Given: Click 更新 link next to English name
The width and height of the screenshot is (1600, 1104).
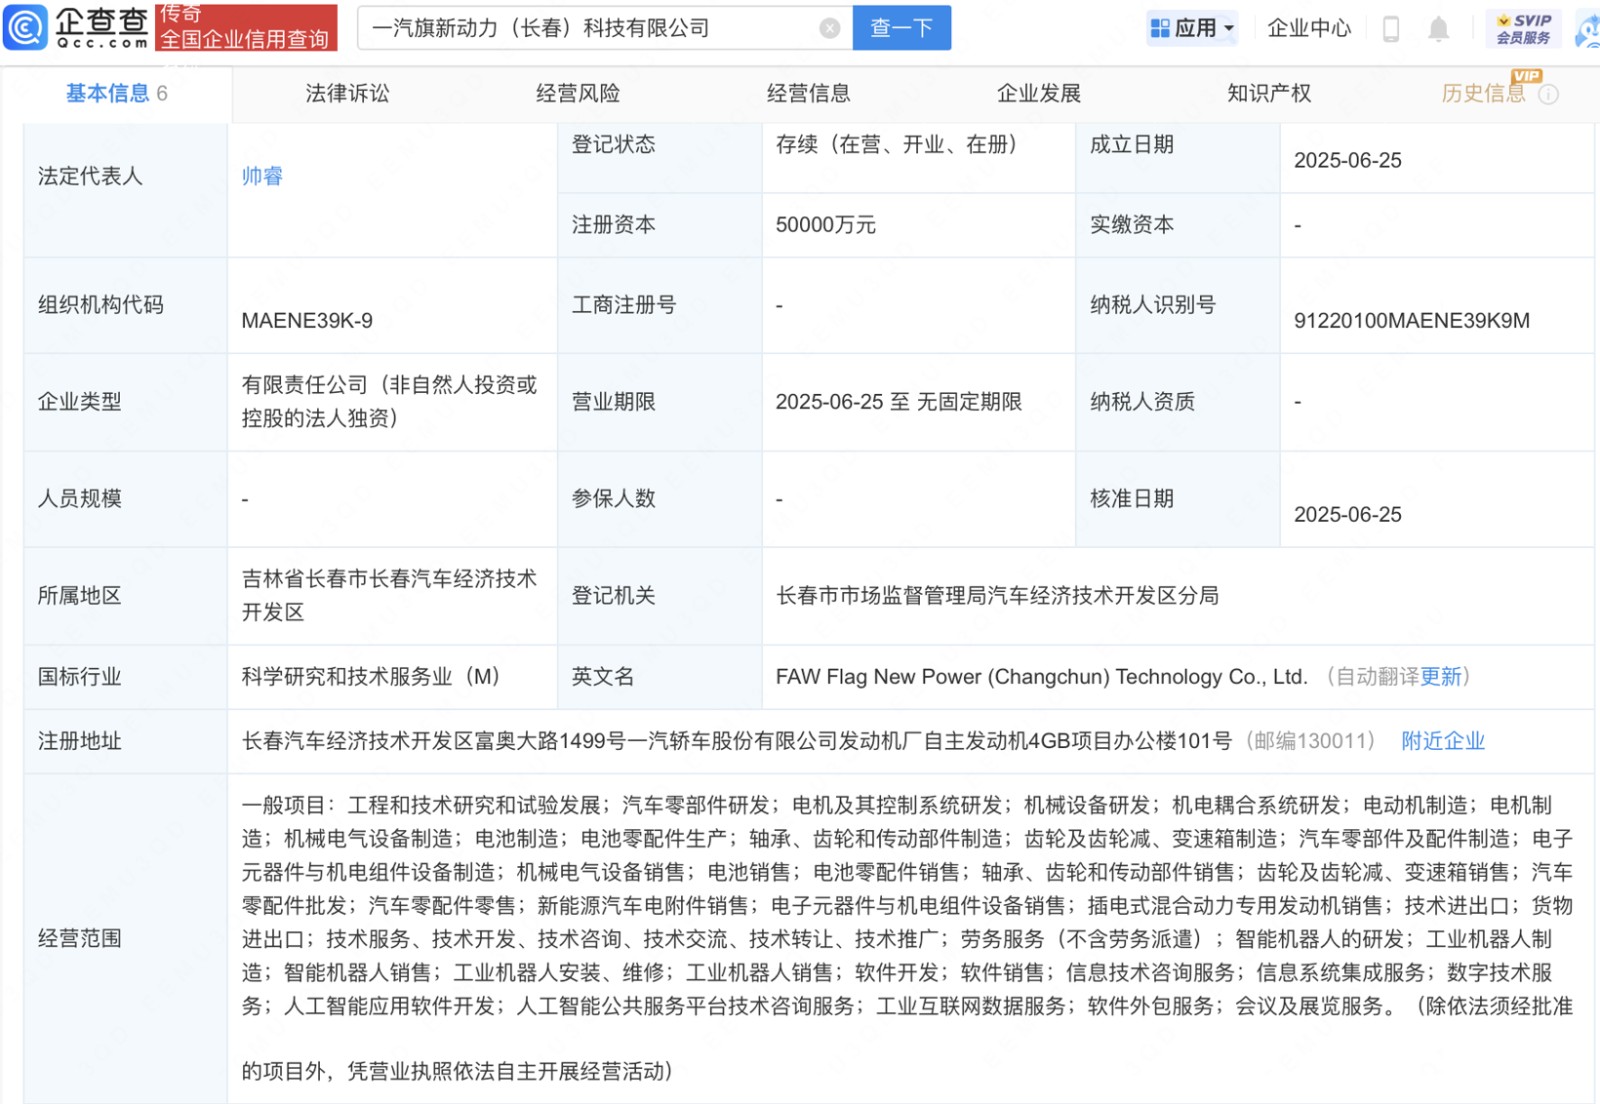Looking at the screenshot, I should pos(1441,676).
